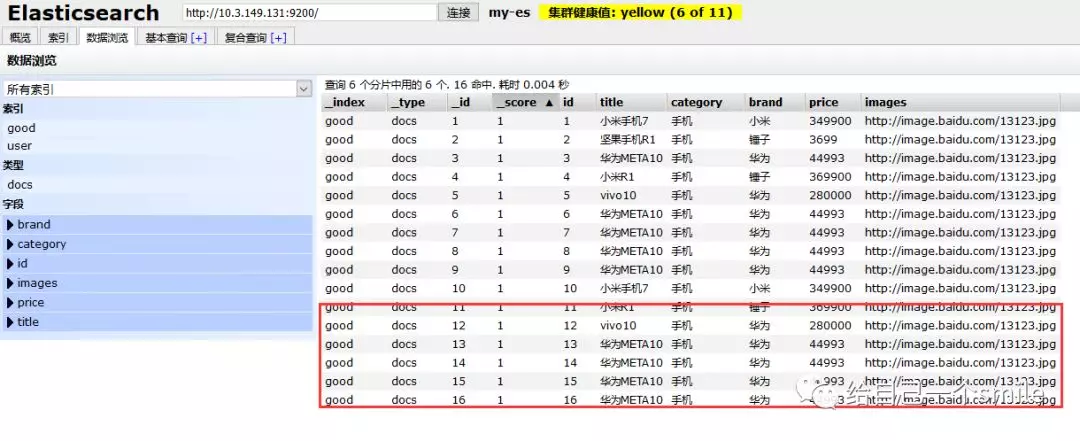Click image URL in row 1
Image resolution: width=1080 pixels, height=441 pixels.
pyautogui.click(x=960, y=121)
